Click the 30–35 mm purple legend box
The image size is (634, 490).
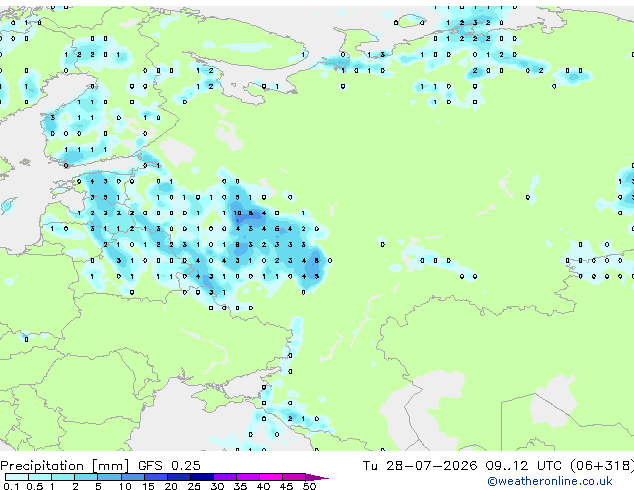click(x=225, y=477)
